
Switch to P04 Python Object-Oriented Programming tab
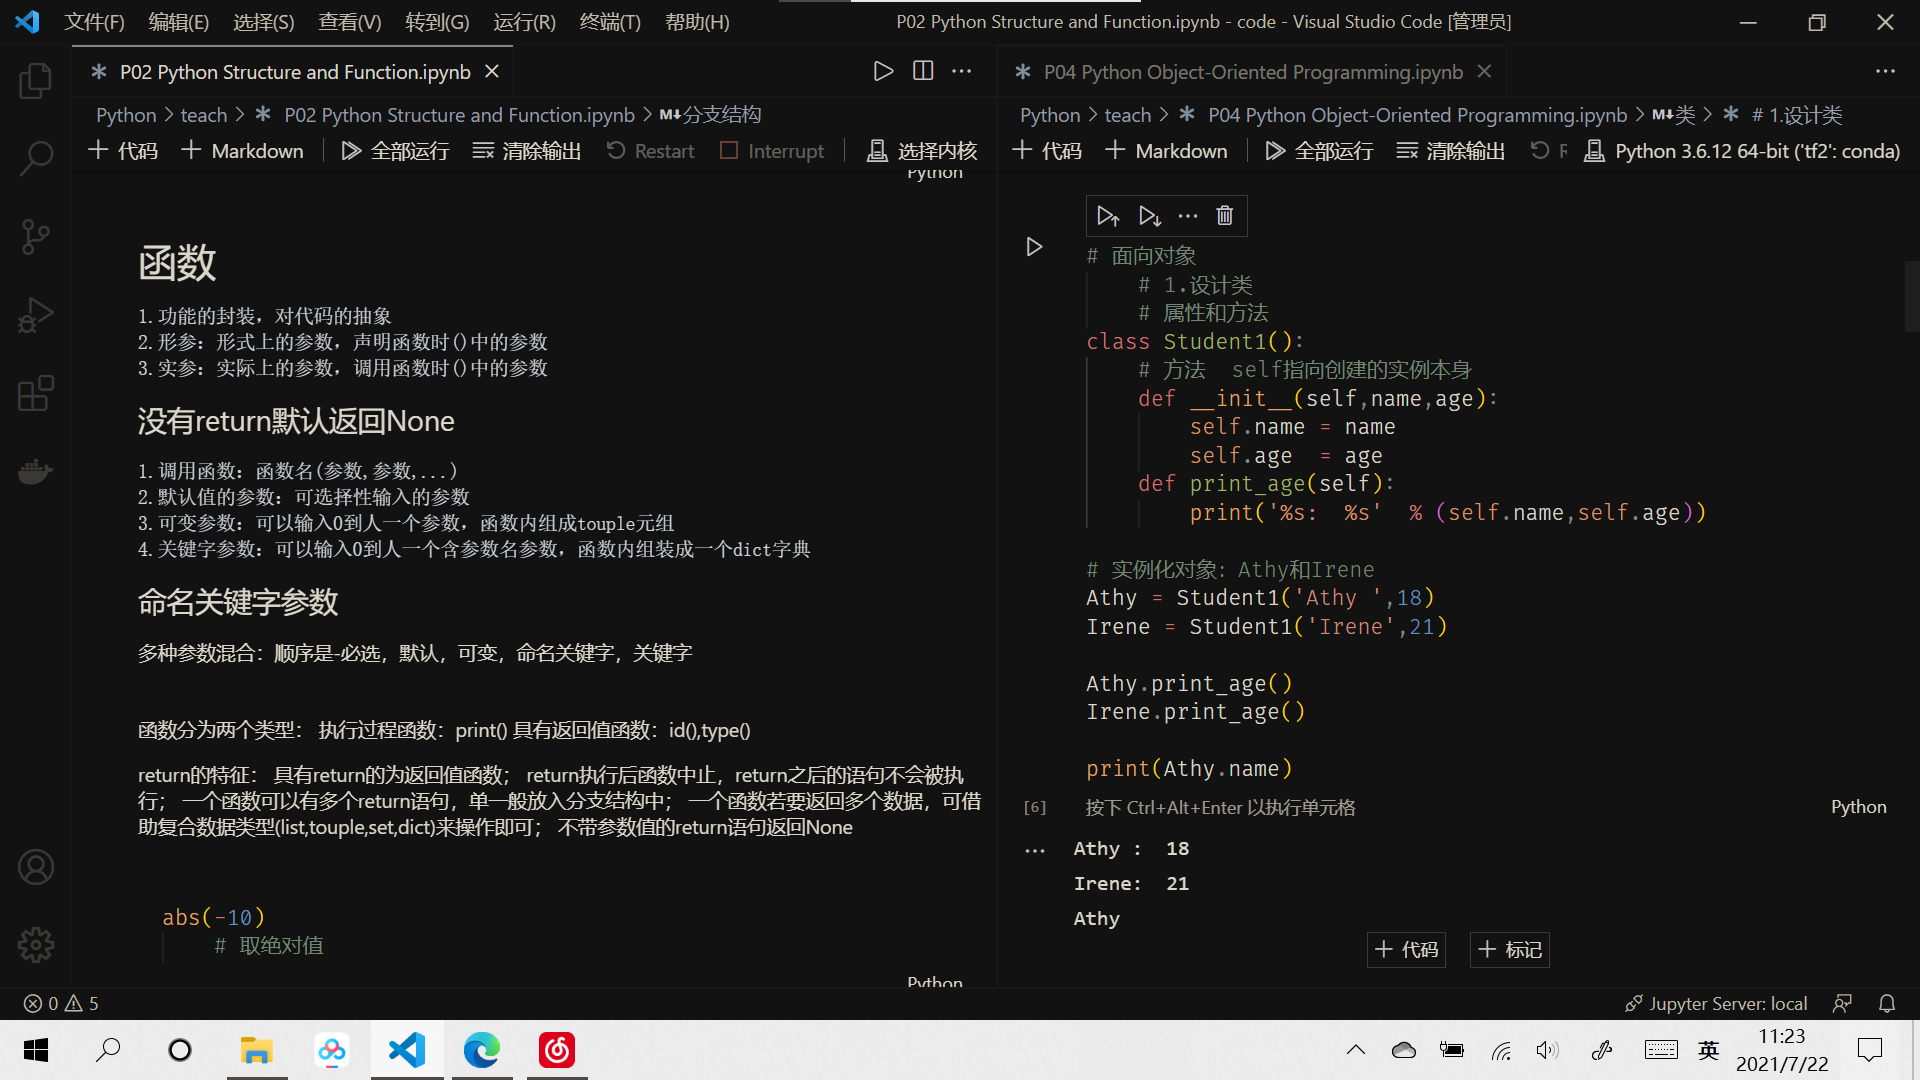[1252, 72]
